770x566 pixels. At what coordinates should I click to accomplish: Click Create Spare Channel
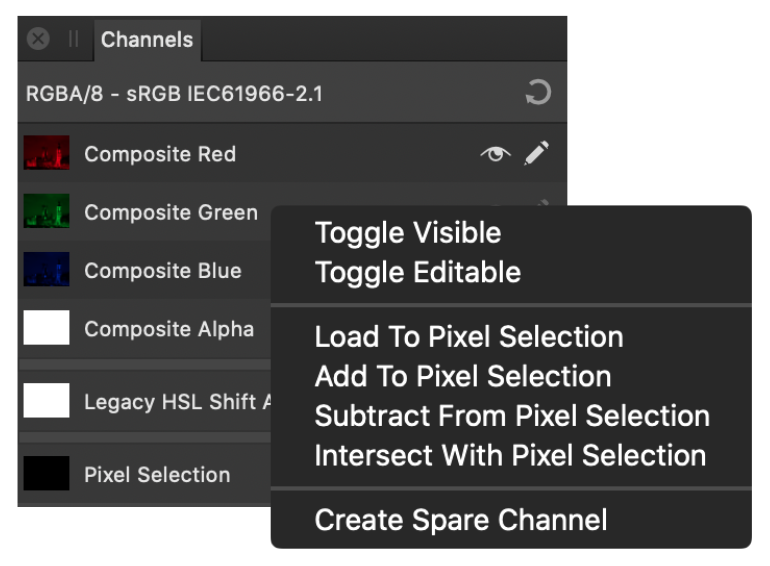tap(461, 520)
